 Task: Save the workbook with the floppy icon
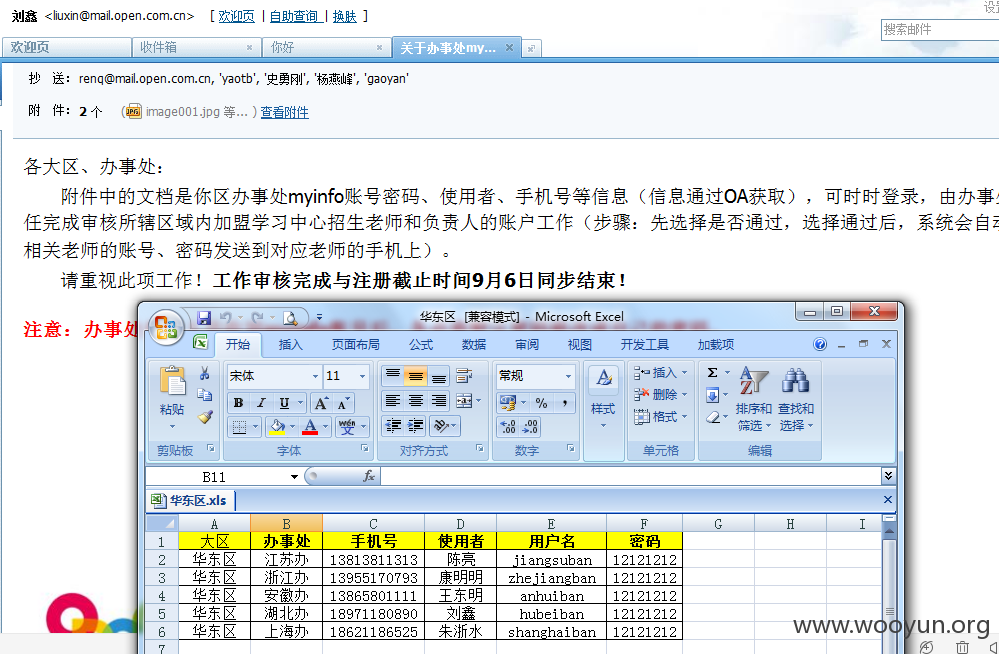pyautogui.click(x=204, y=317)
